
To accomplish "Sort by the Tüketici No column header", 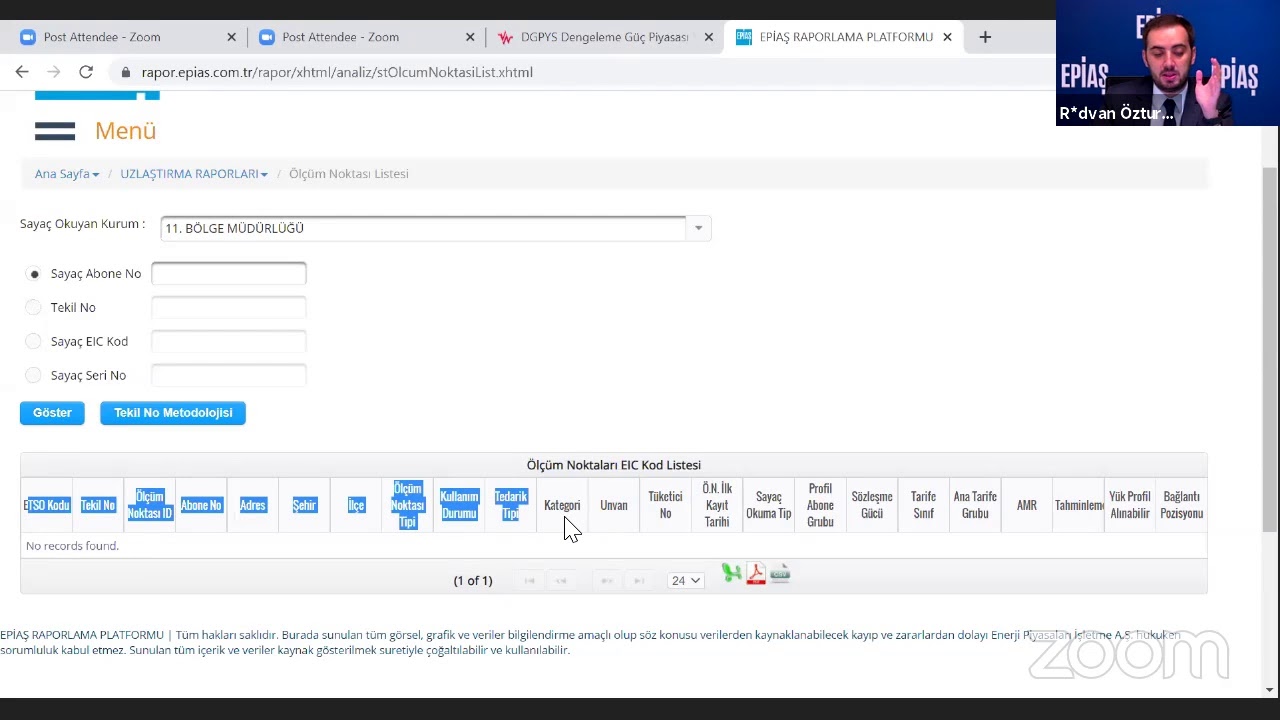I will 665,505.
